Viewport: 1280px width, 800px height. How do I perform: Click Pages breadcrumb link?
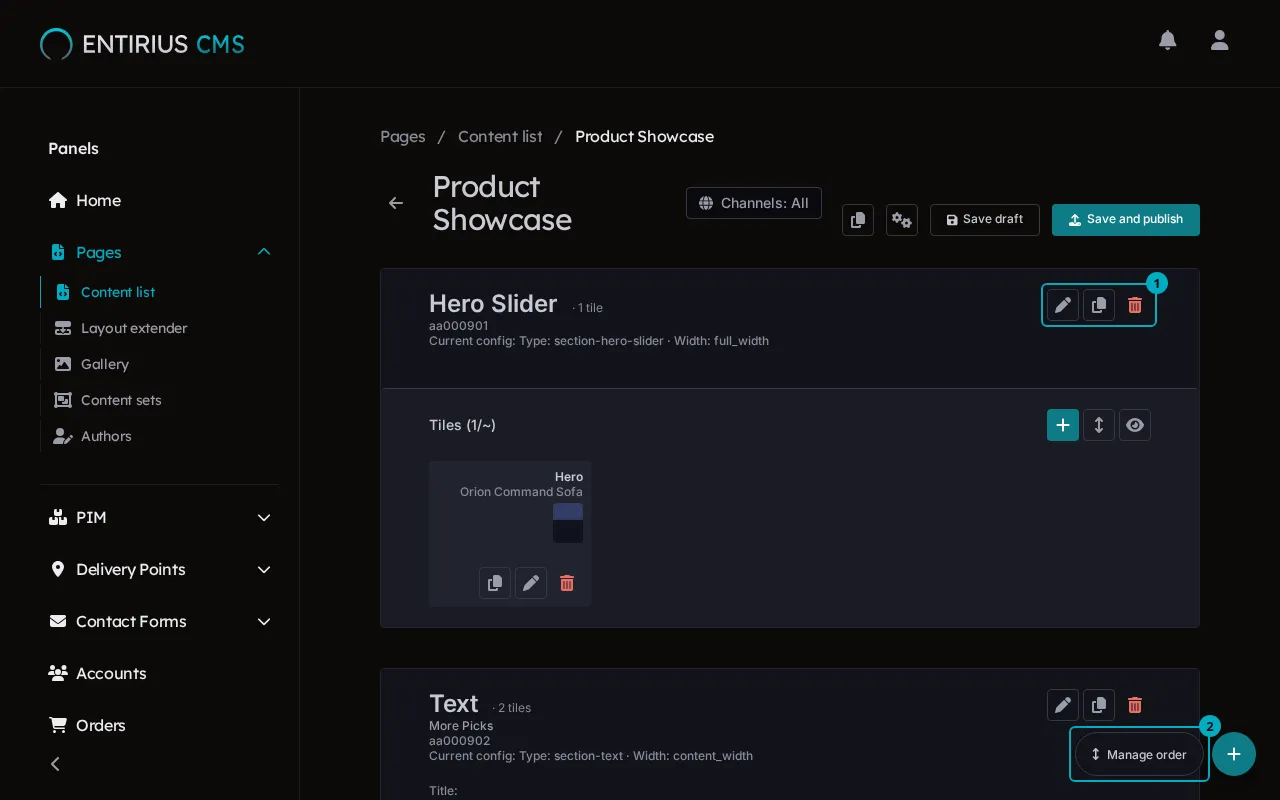[403, 137]
